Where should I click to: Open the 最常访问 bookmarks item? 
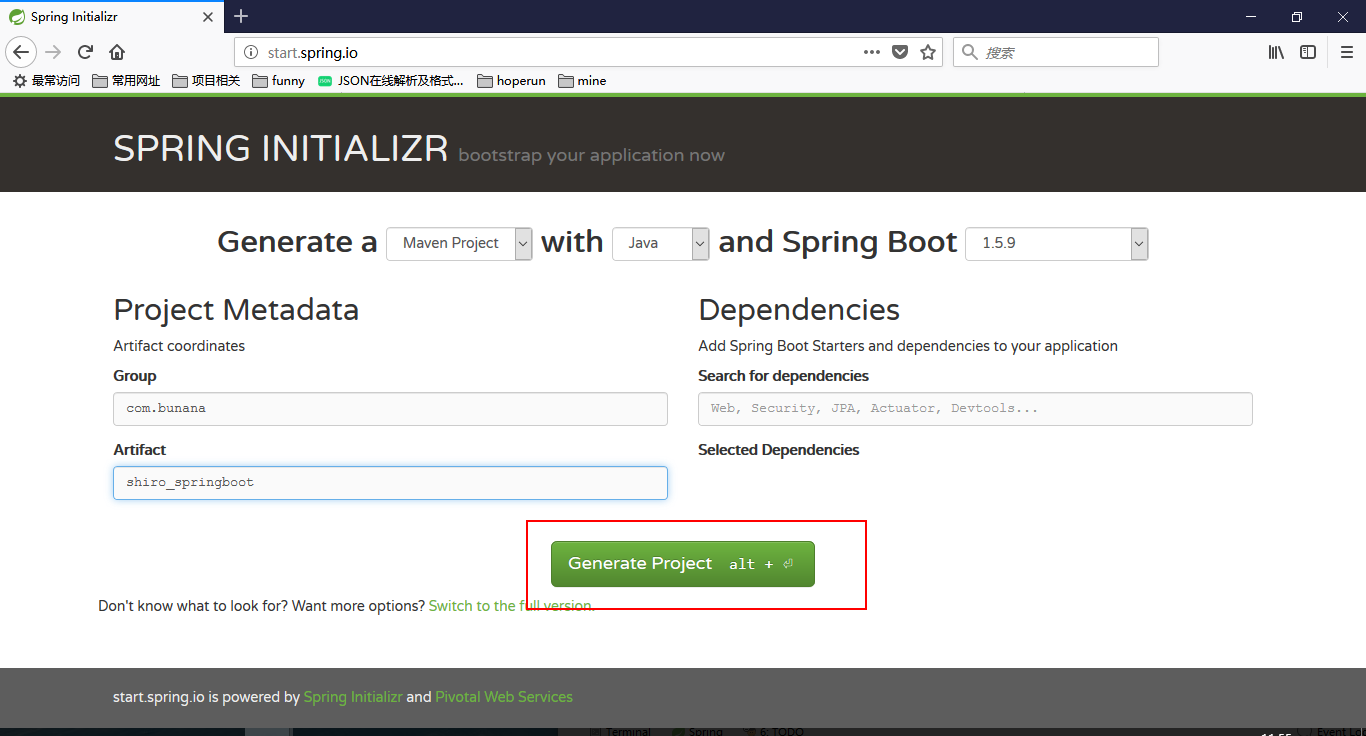pos(46,81)
